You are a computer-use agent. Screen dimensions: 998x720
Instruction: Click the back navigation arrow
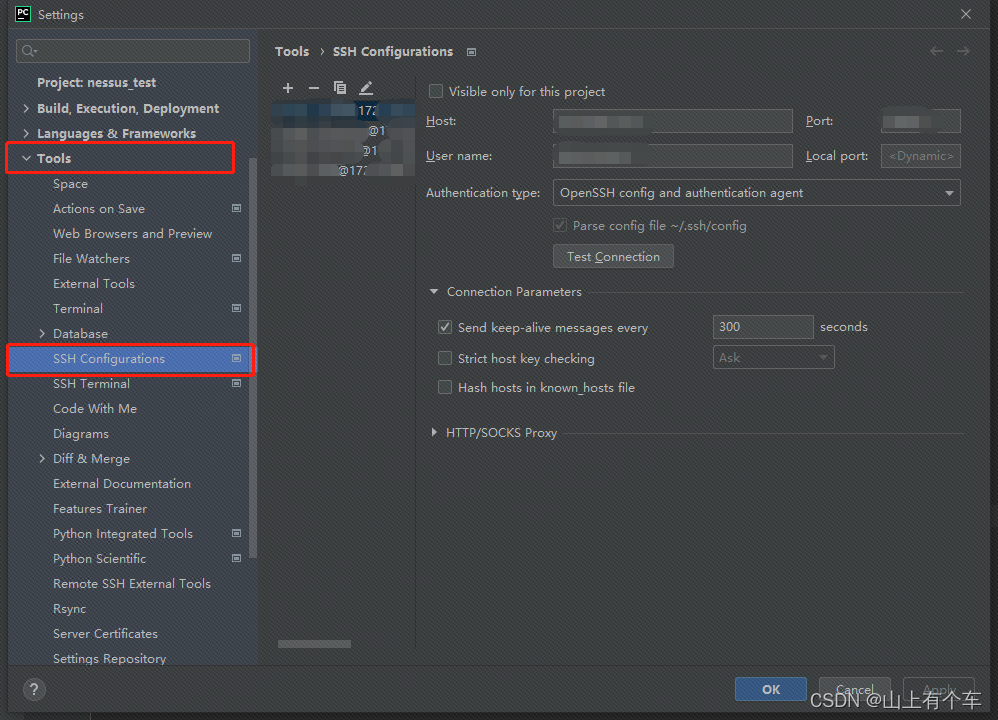[x=936, y=51]
